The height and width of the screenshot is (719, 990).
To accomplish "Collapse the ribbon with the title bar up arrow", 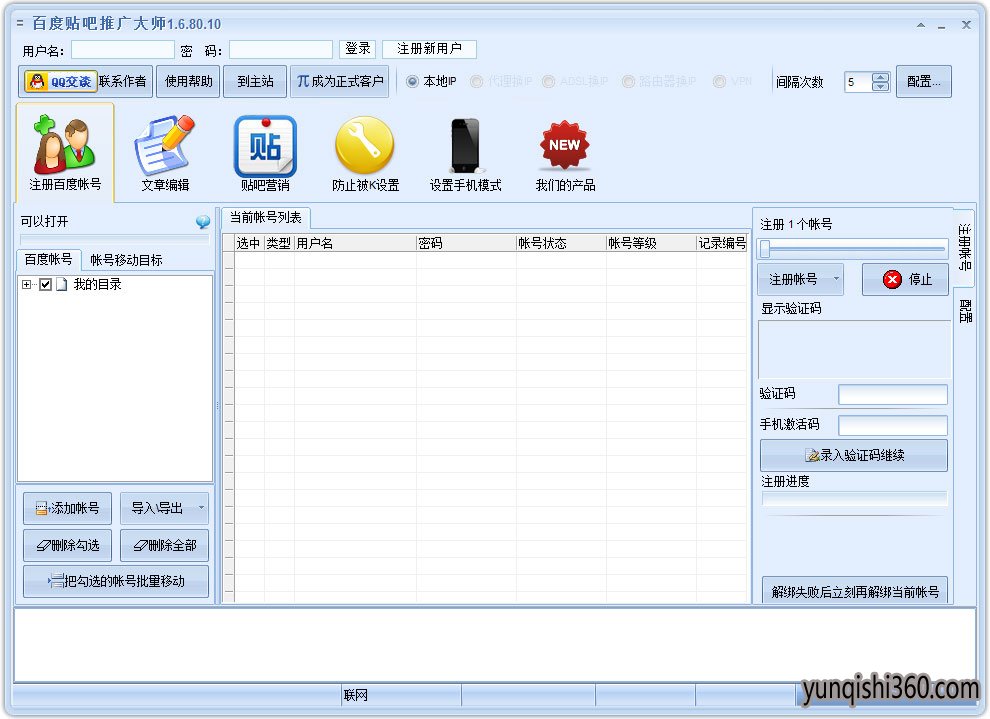I will [x=921, y=25].
